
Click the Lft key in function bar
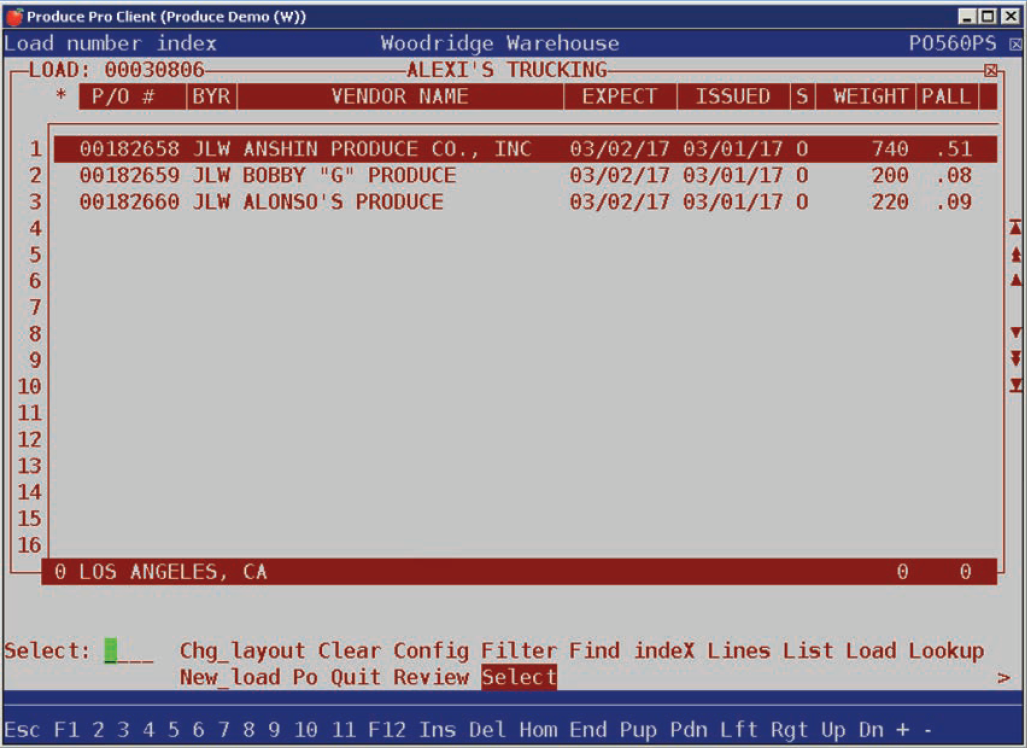pyautogui.click(x=739, y=730)
